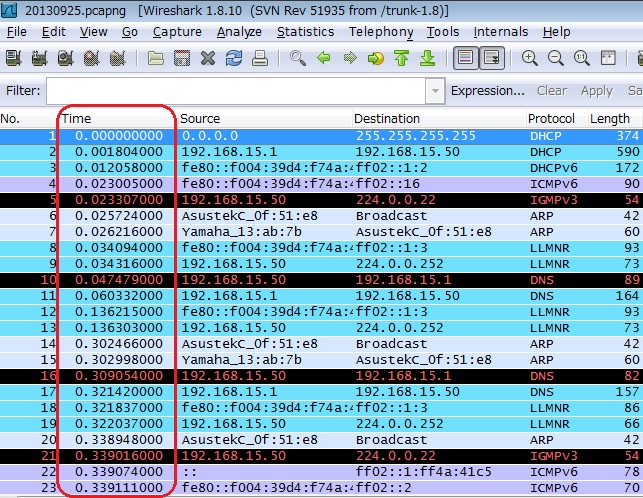
Task: Select packet 2 DHCP length 590
Action: (322, 152)
